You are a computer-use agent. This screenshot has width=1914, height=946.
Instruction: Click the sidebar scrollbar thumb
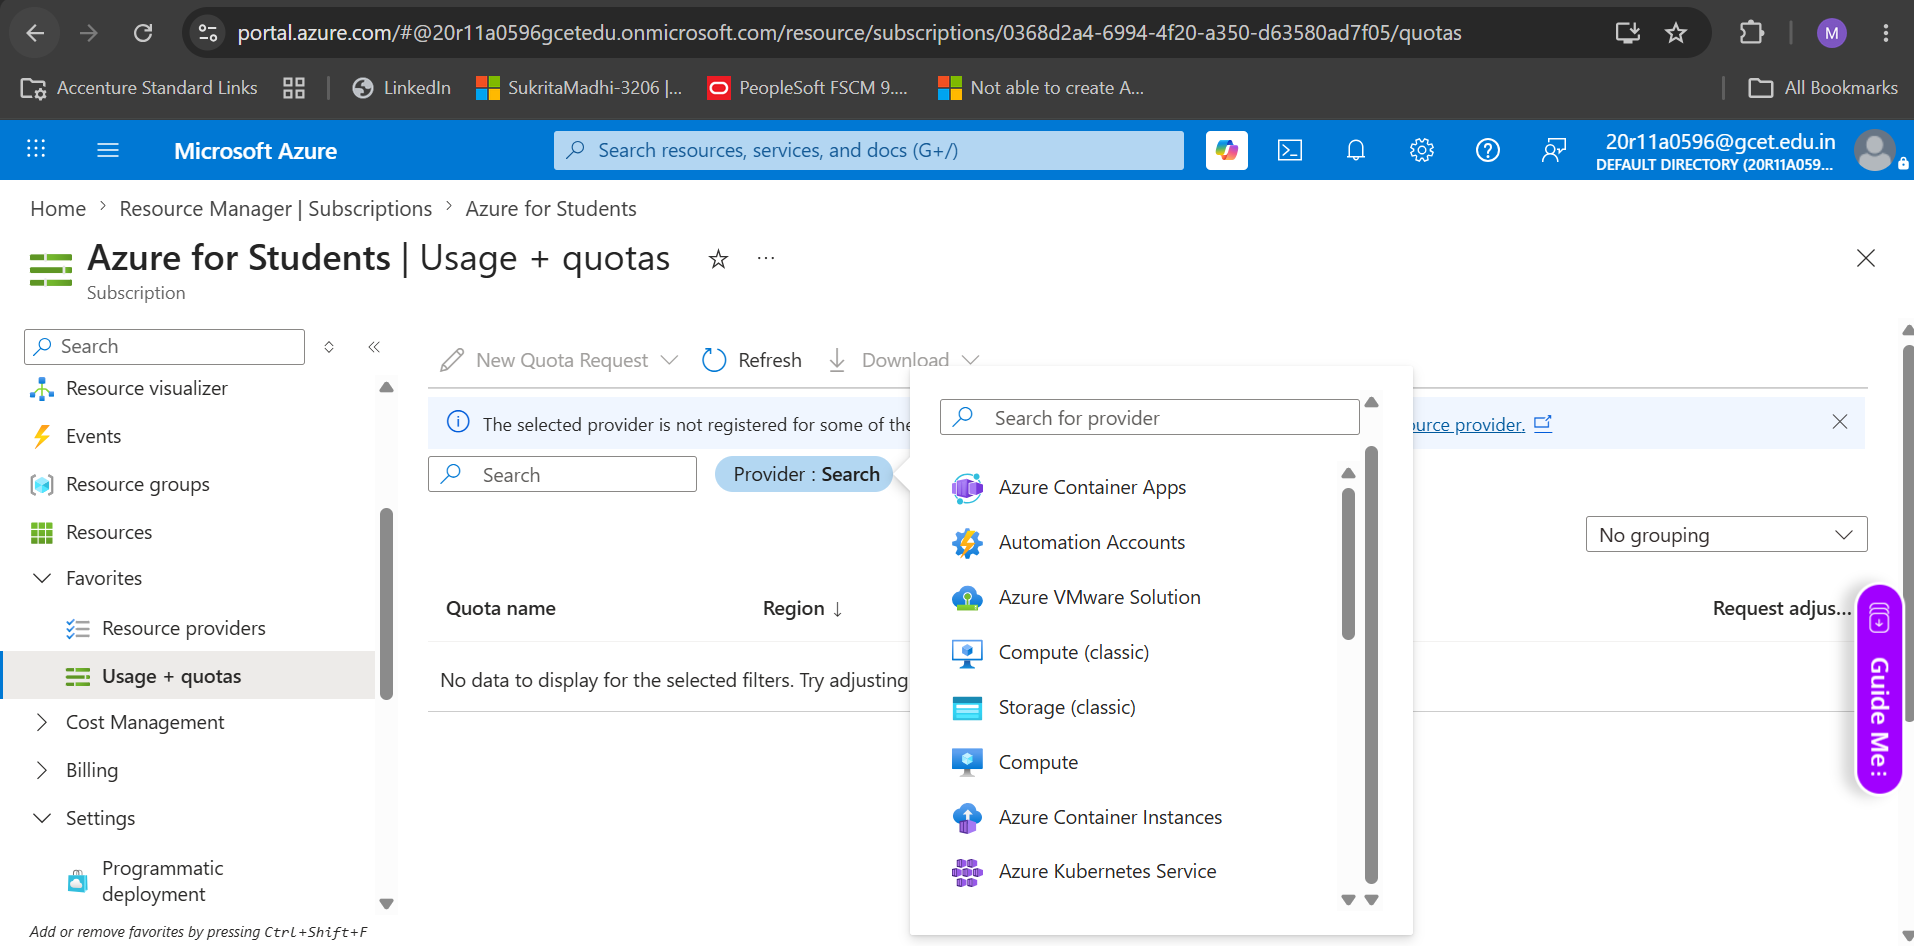386,603
